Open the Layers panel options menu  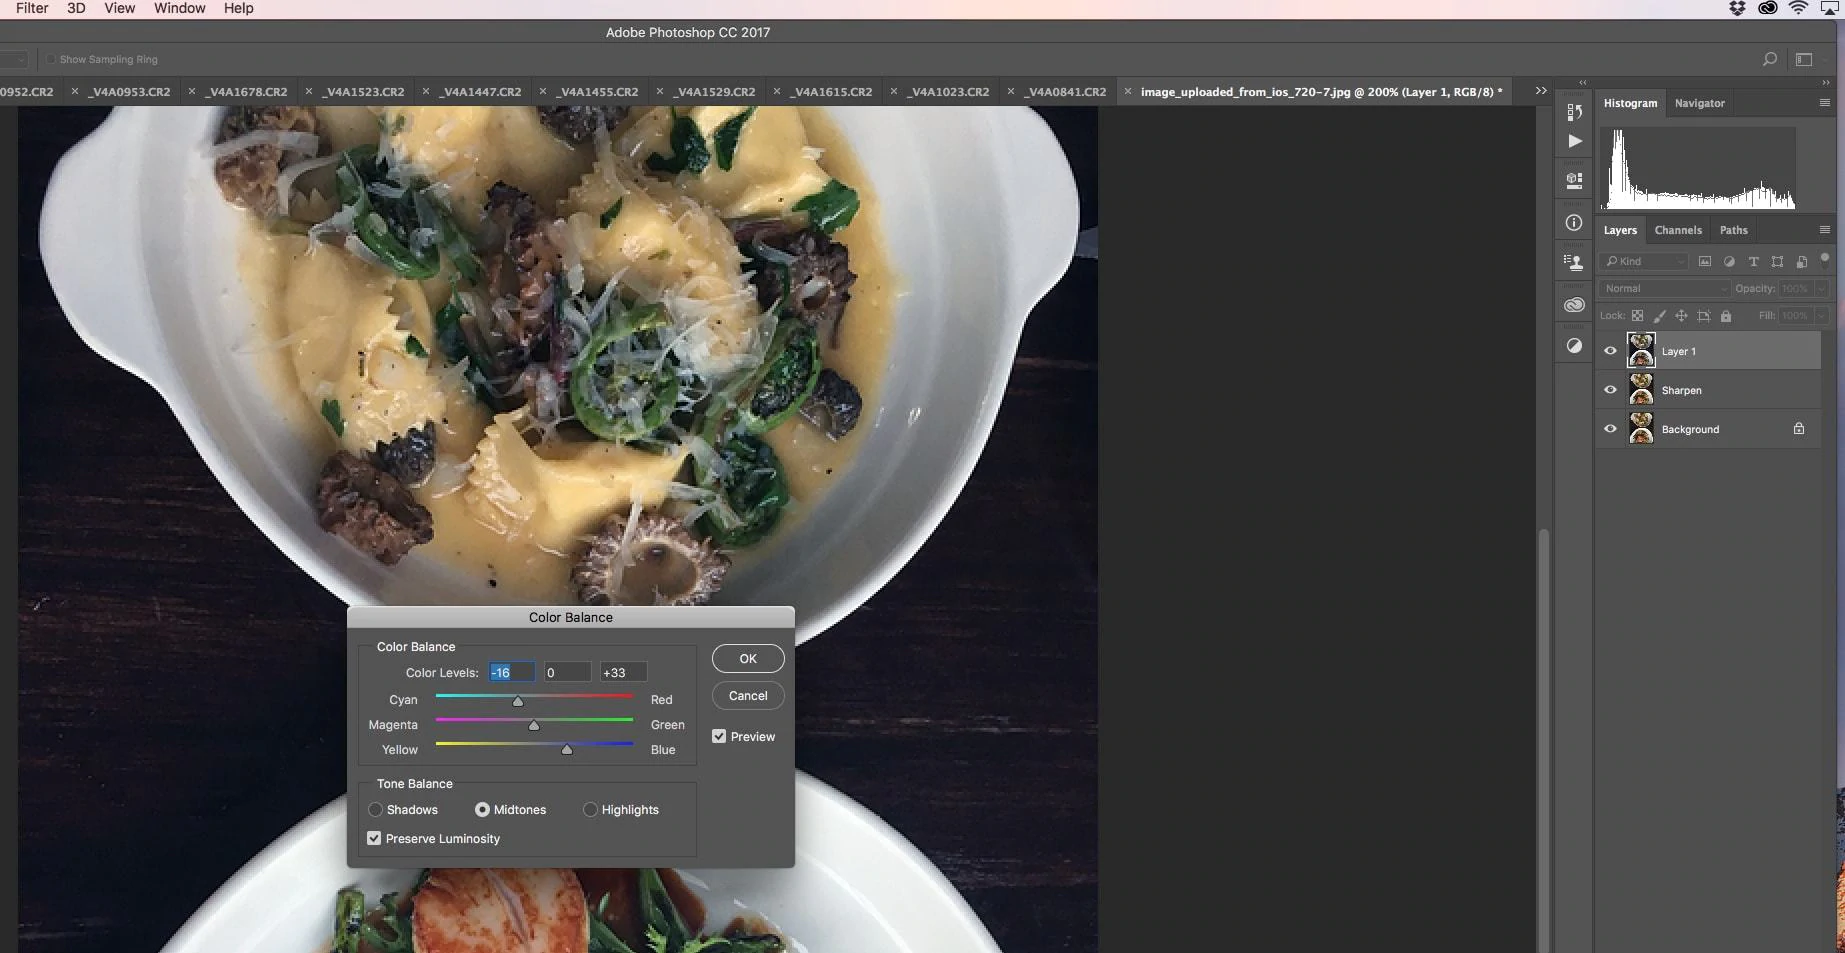[x=1824, y=230]
